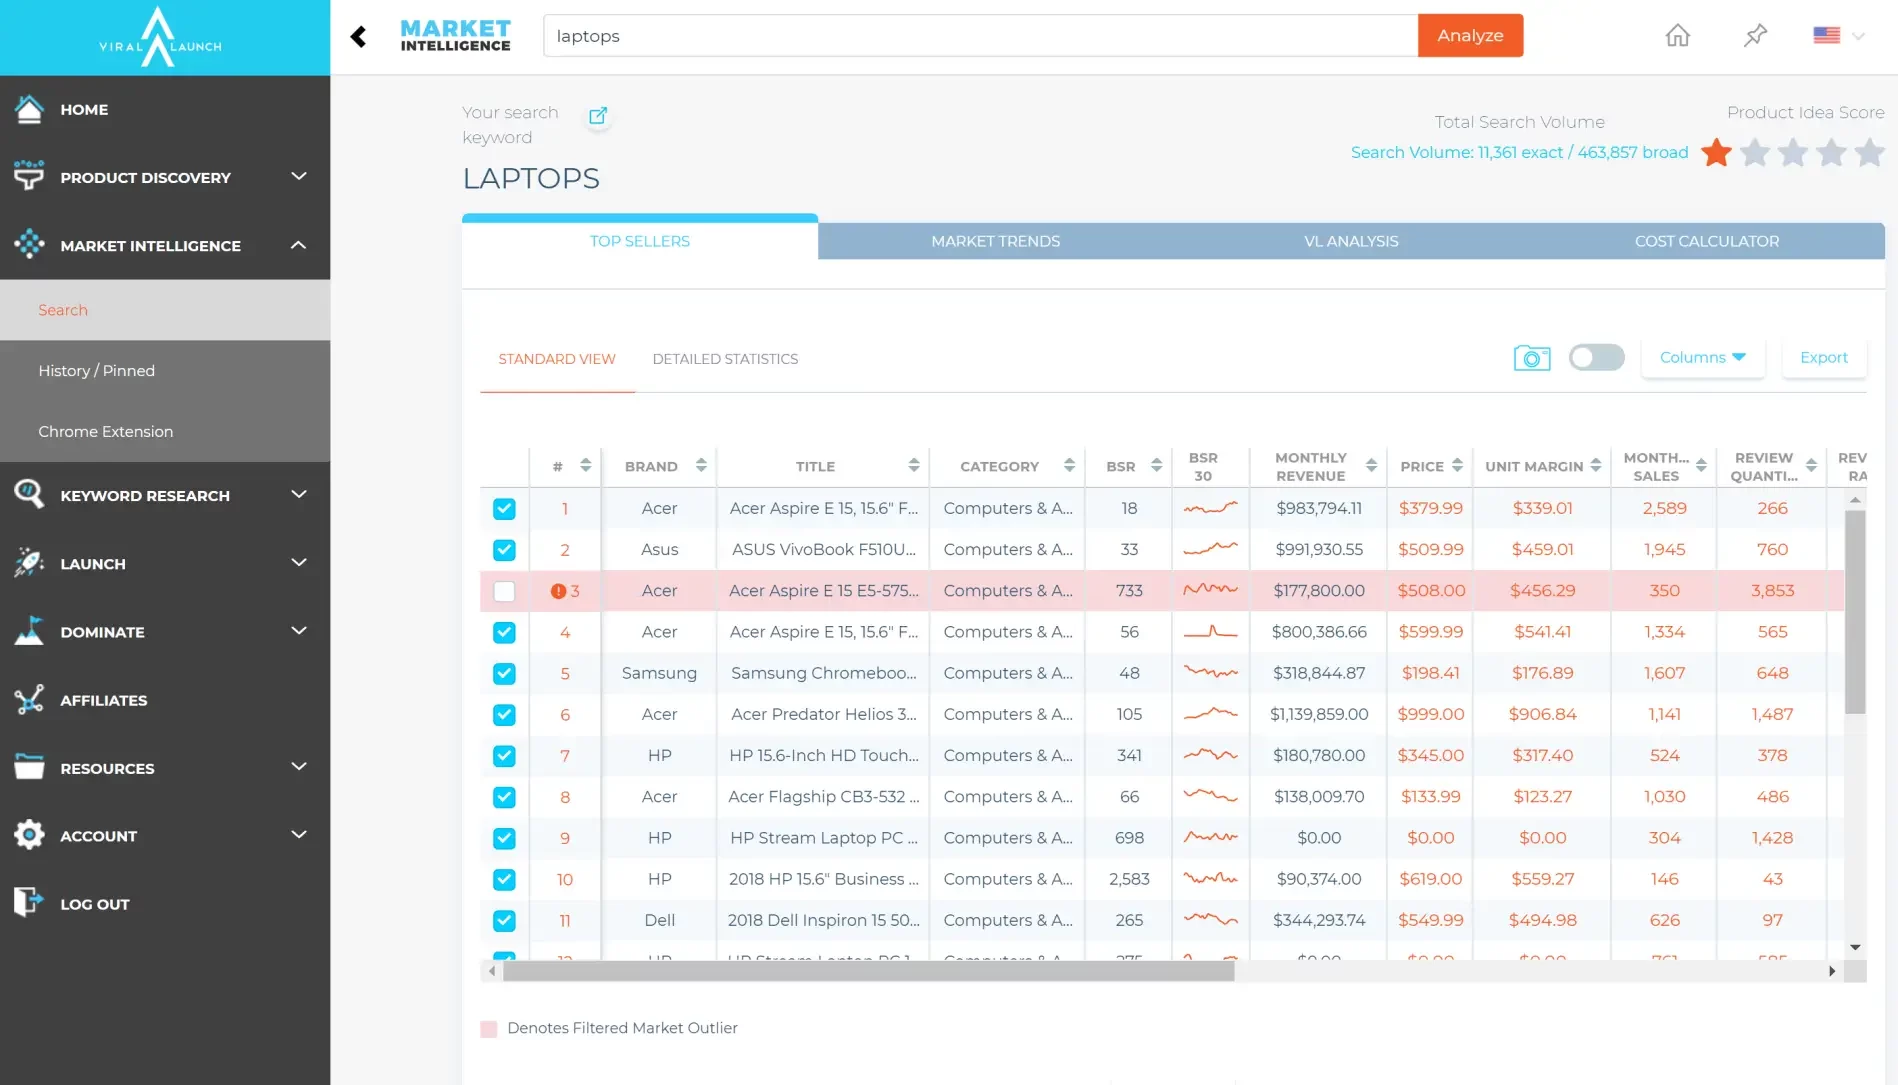Viewport: 1898px width, 1085px height.
Task: Expand the Product Discovery menu chevron
Action: [x=298, y=176]
